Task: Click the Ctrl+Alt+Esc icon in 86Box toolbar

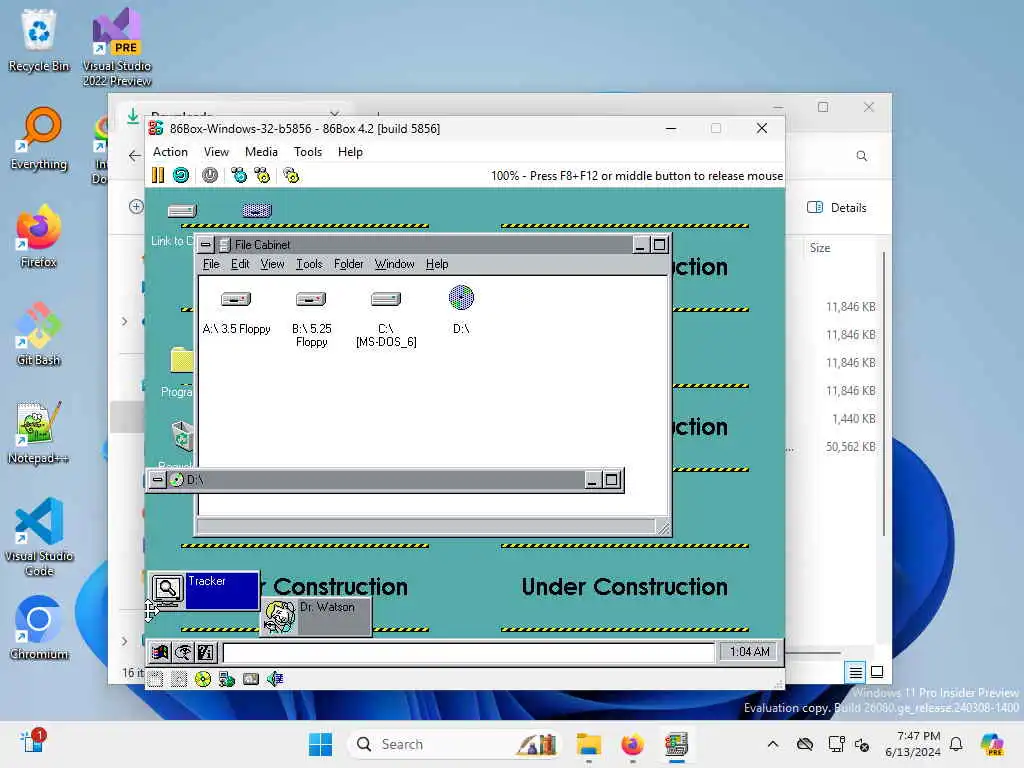Action: coord(262,175)
